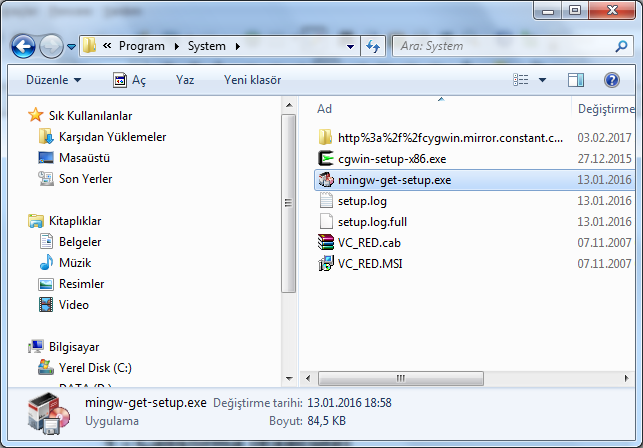Change view with the view icon
This screenshot has width=643, height=448.
tap(521, 80)
